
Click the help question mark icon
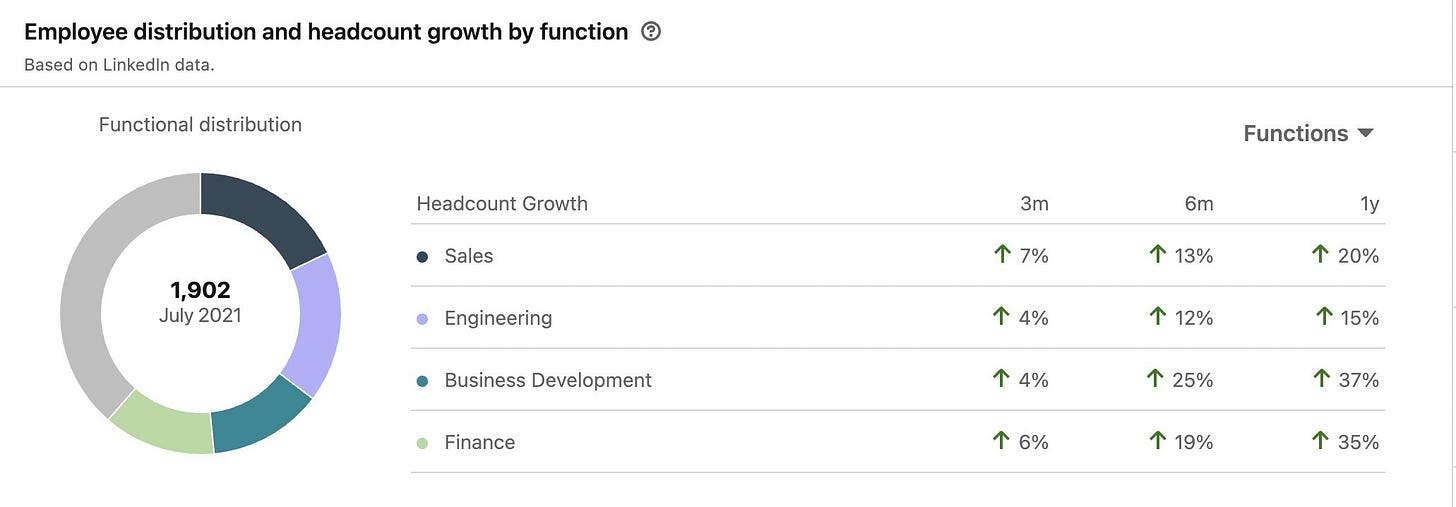pyautogui.click(x=651, y=32)
